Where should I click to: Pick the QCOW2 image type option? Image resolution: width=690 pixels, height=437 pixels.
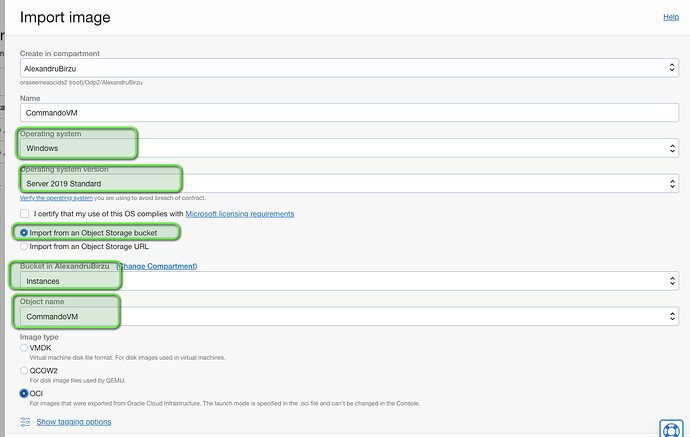[x=25, y=369]
